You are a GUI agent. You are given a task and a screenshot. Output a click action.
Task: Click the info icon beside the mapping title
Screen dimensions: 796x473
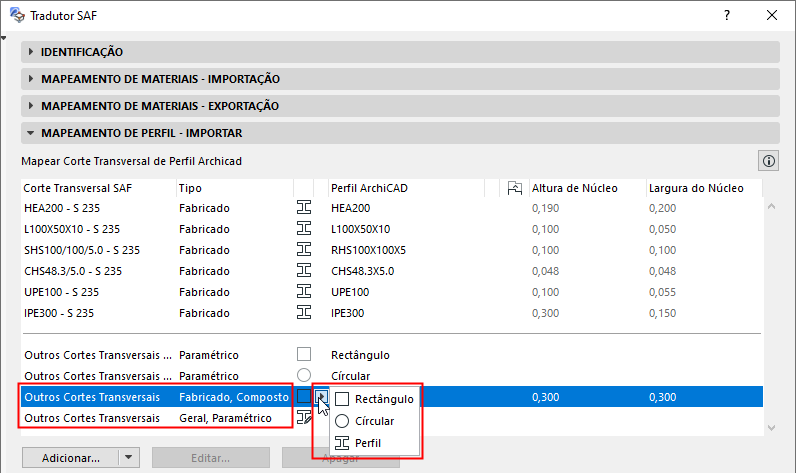tap(769, 161)
